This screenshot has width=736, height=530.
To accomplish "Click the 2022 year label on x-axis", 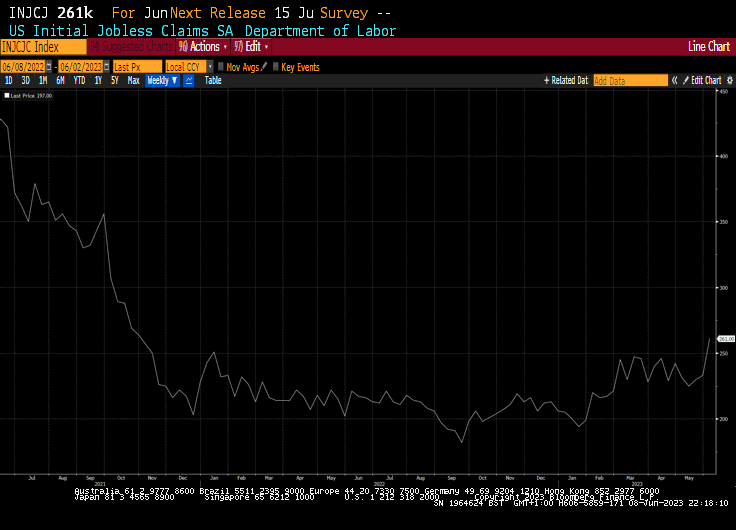I will (379, 484).
